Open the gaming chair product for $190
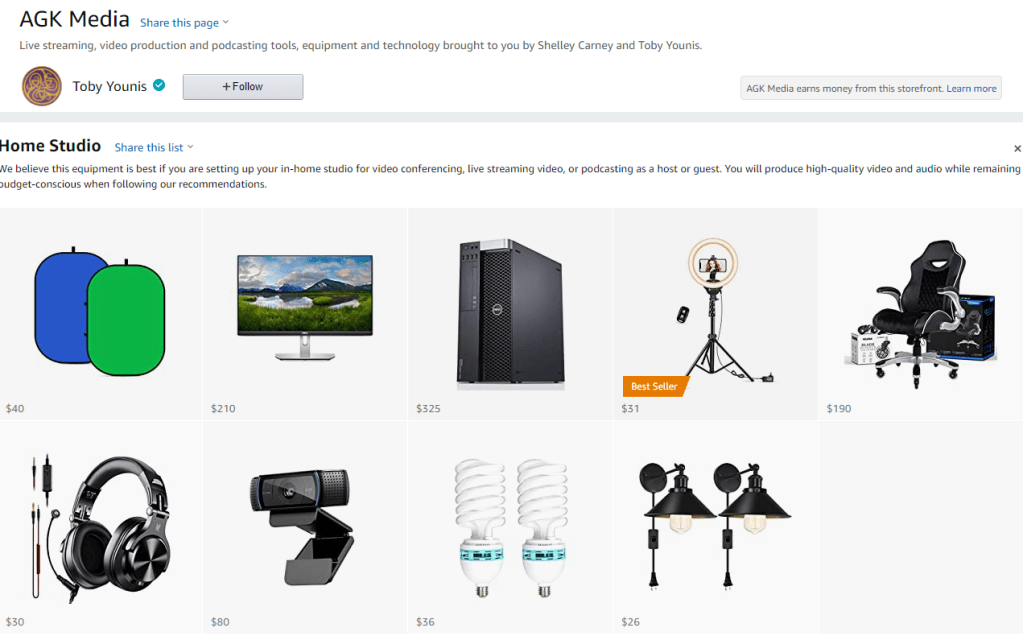This screenshot has height=636, width=1023. click(919, 313)
